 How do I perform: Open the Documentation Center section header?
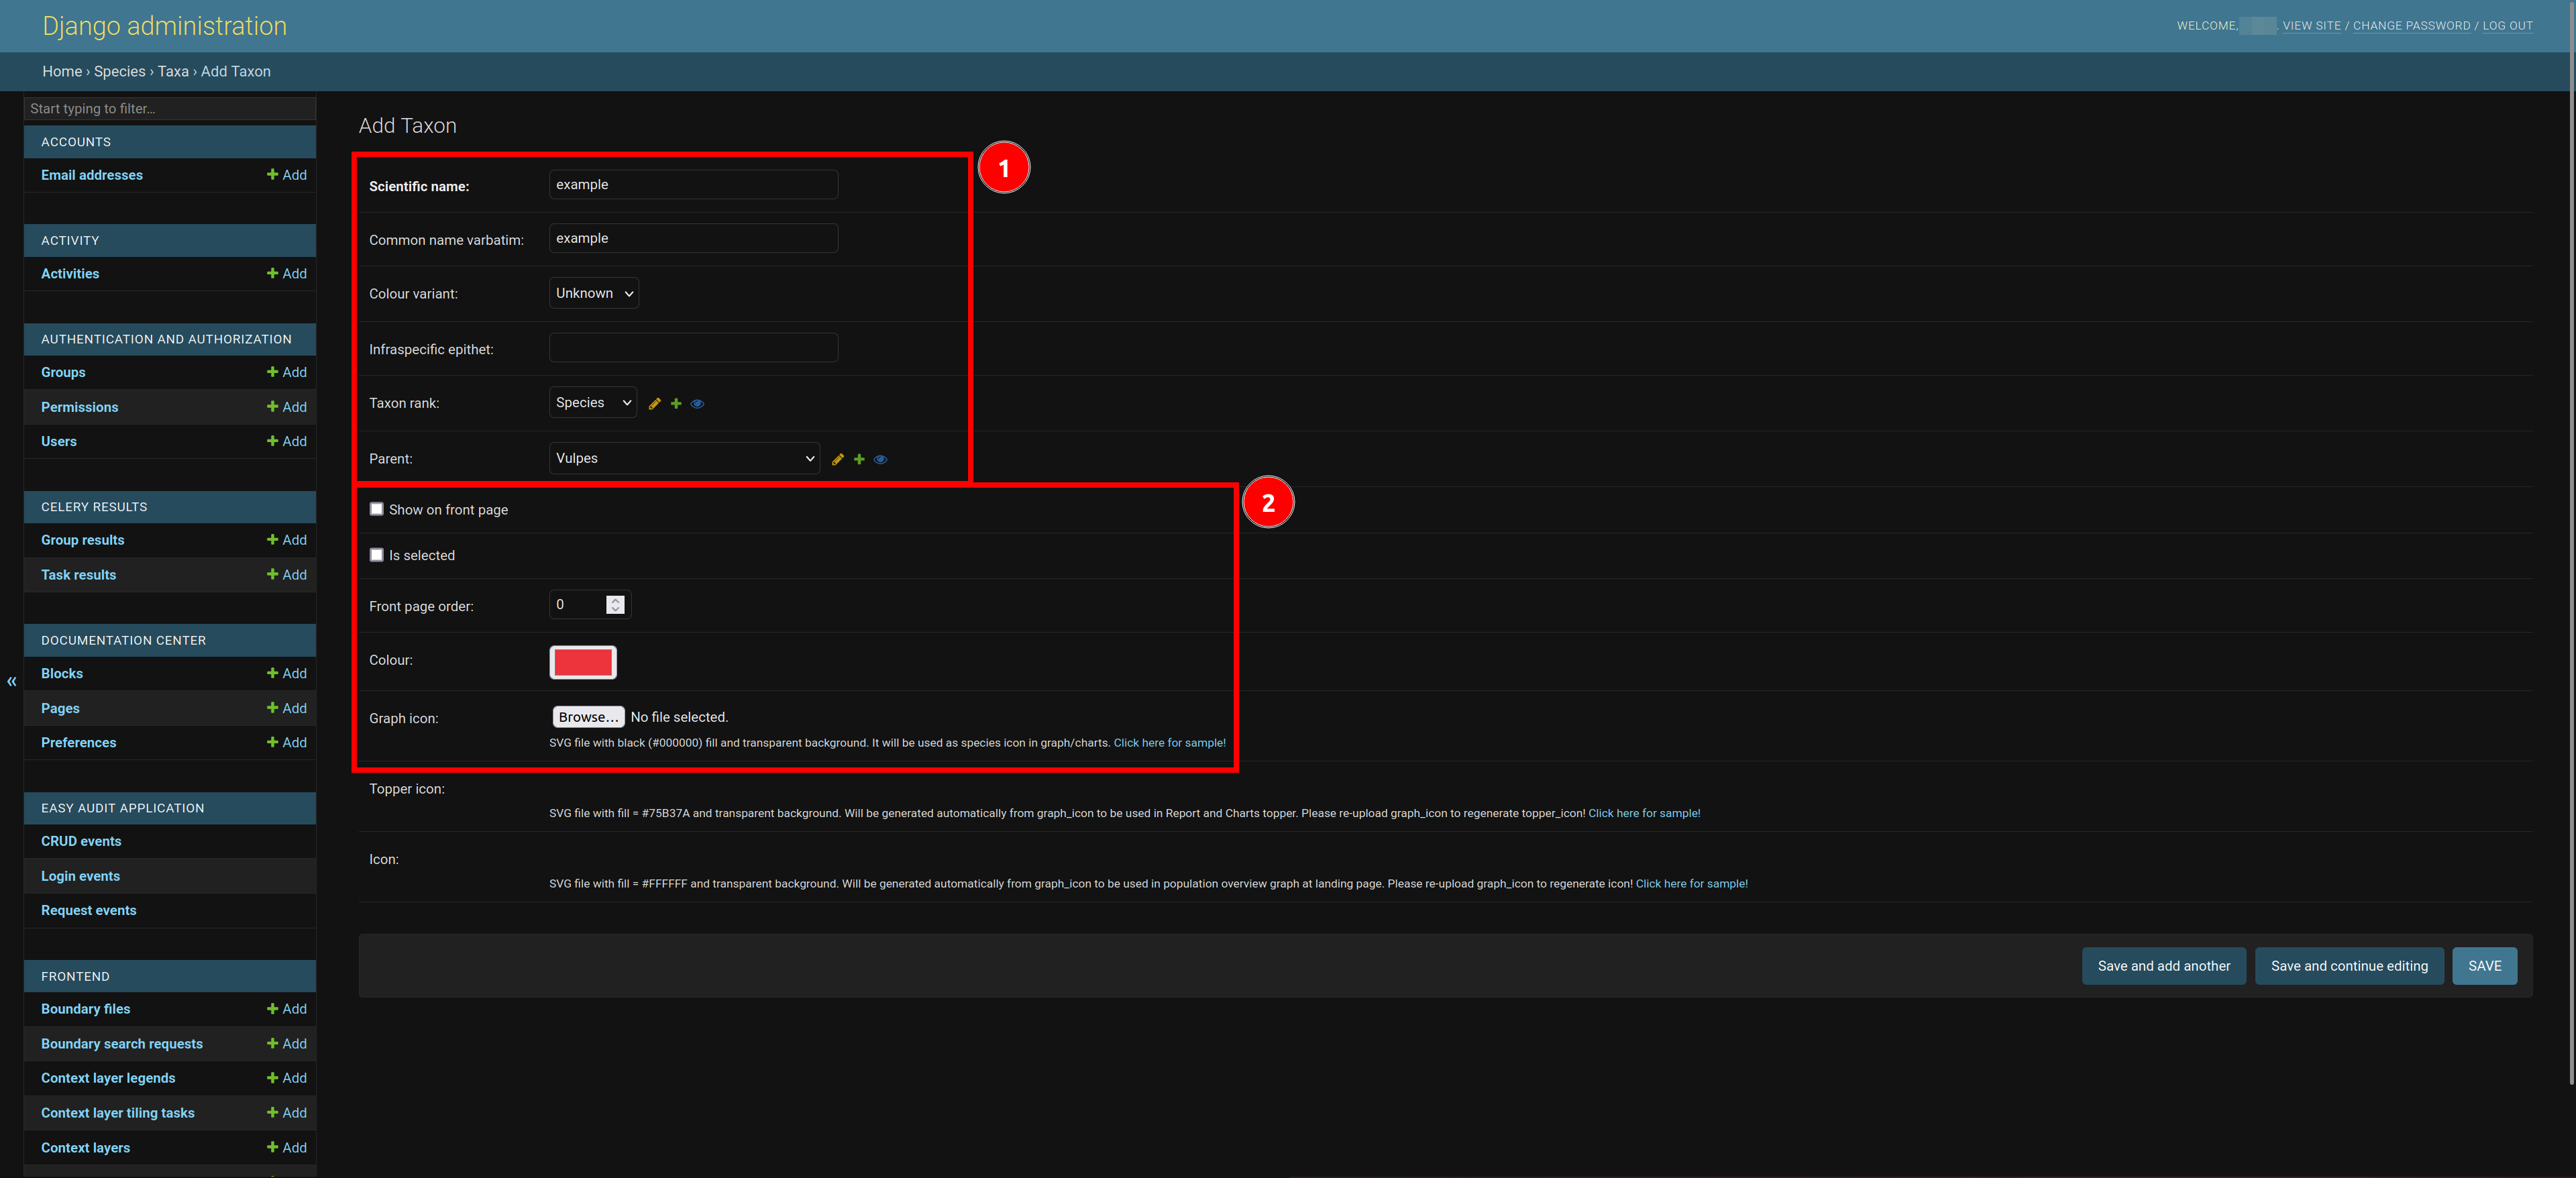tap(170, 640)
